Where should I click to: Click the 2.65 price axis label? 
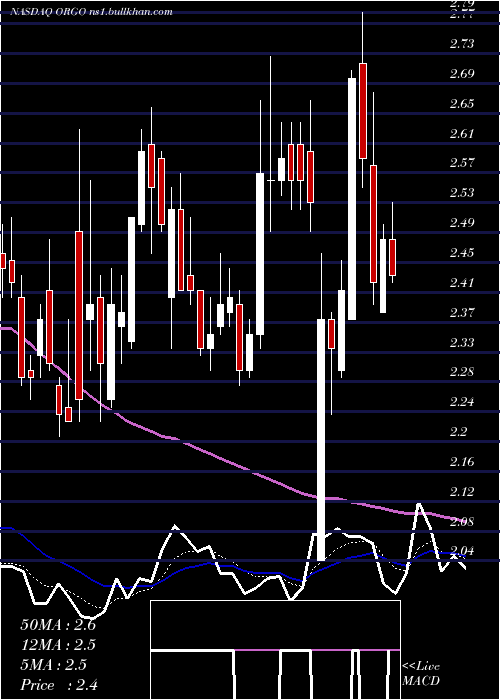[462, 103]
